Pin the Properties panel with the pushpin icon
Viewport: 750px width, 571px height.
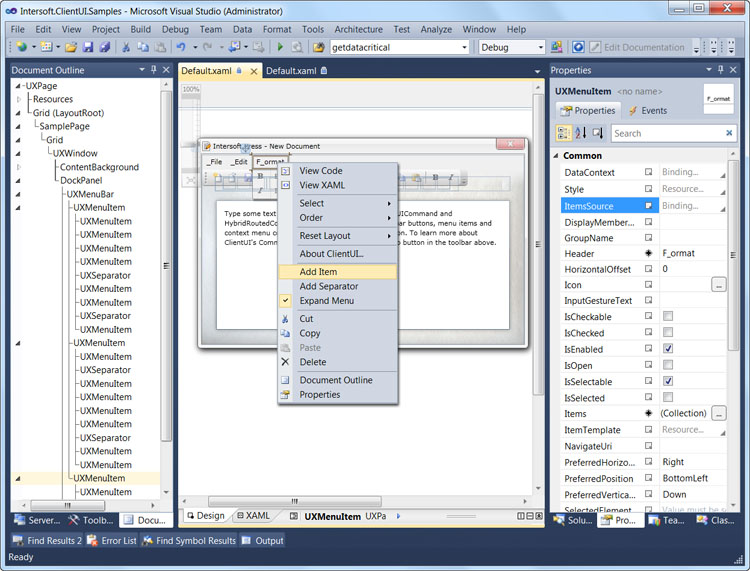pyautogui.click(x=721, y=70)
